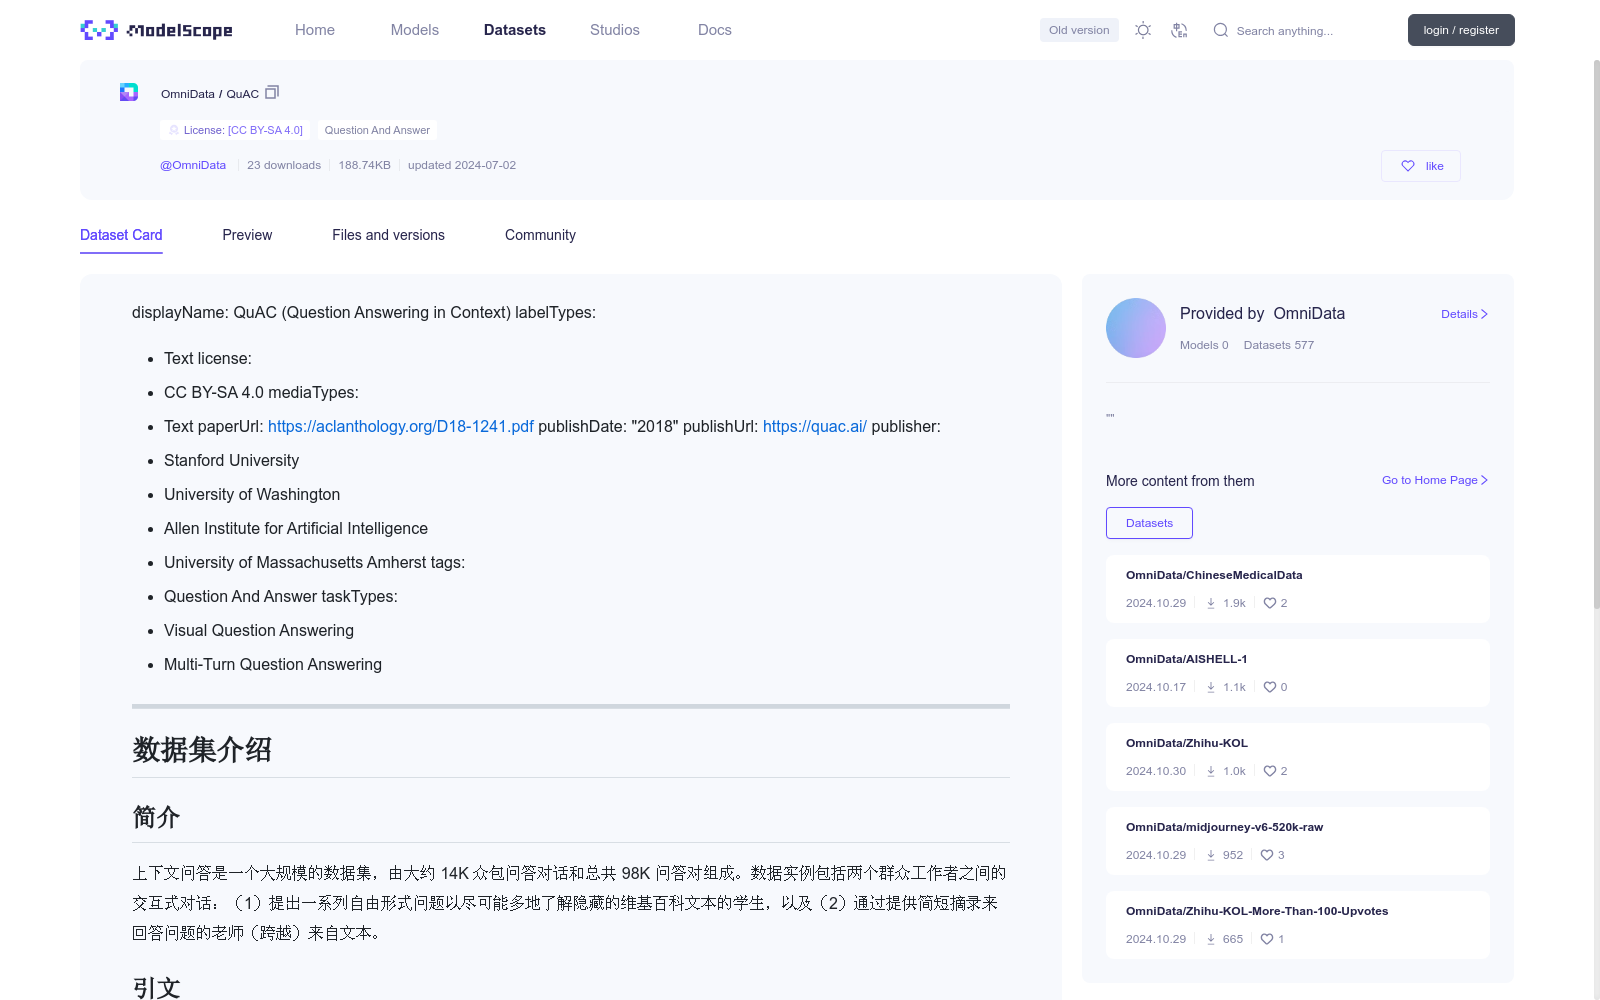Click the Models 0 count

click(1204, 345)
